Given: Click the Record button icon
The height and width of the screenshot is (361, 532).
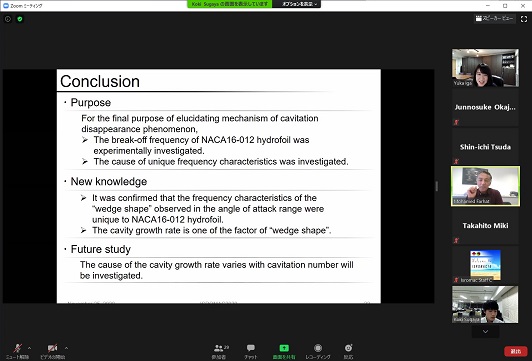Looking at the screenshot, I should (318, 348).
